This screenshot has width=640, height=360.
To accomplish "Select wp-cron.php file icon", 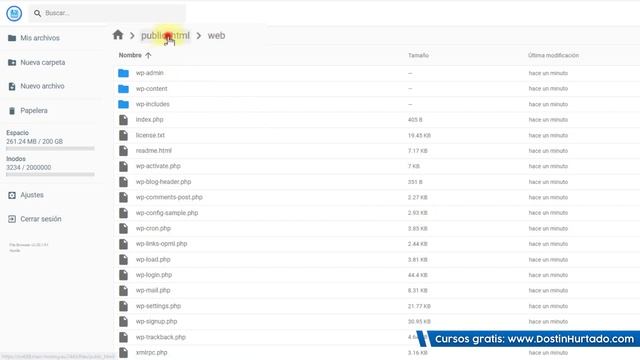I will pyautogui.click(x=123, y=228).
